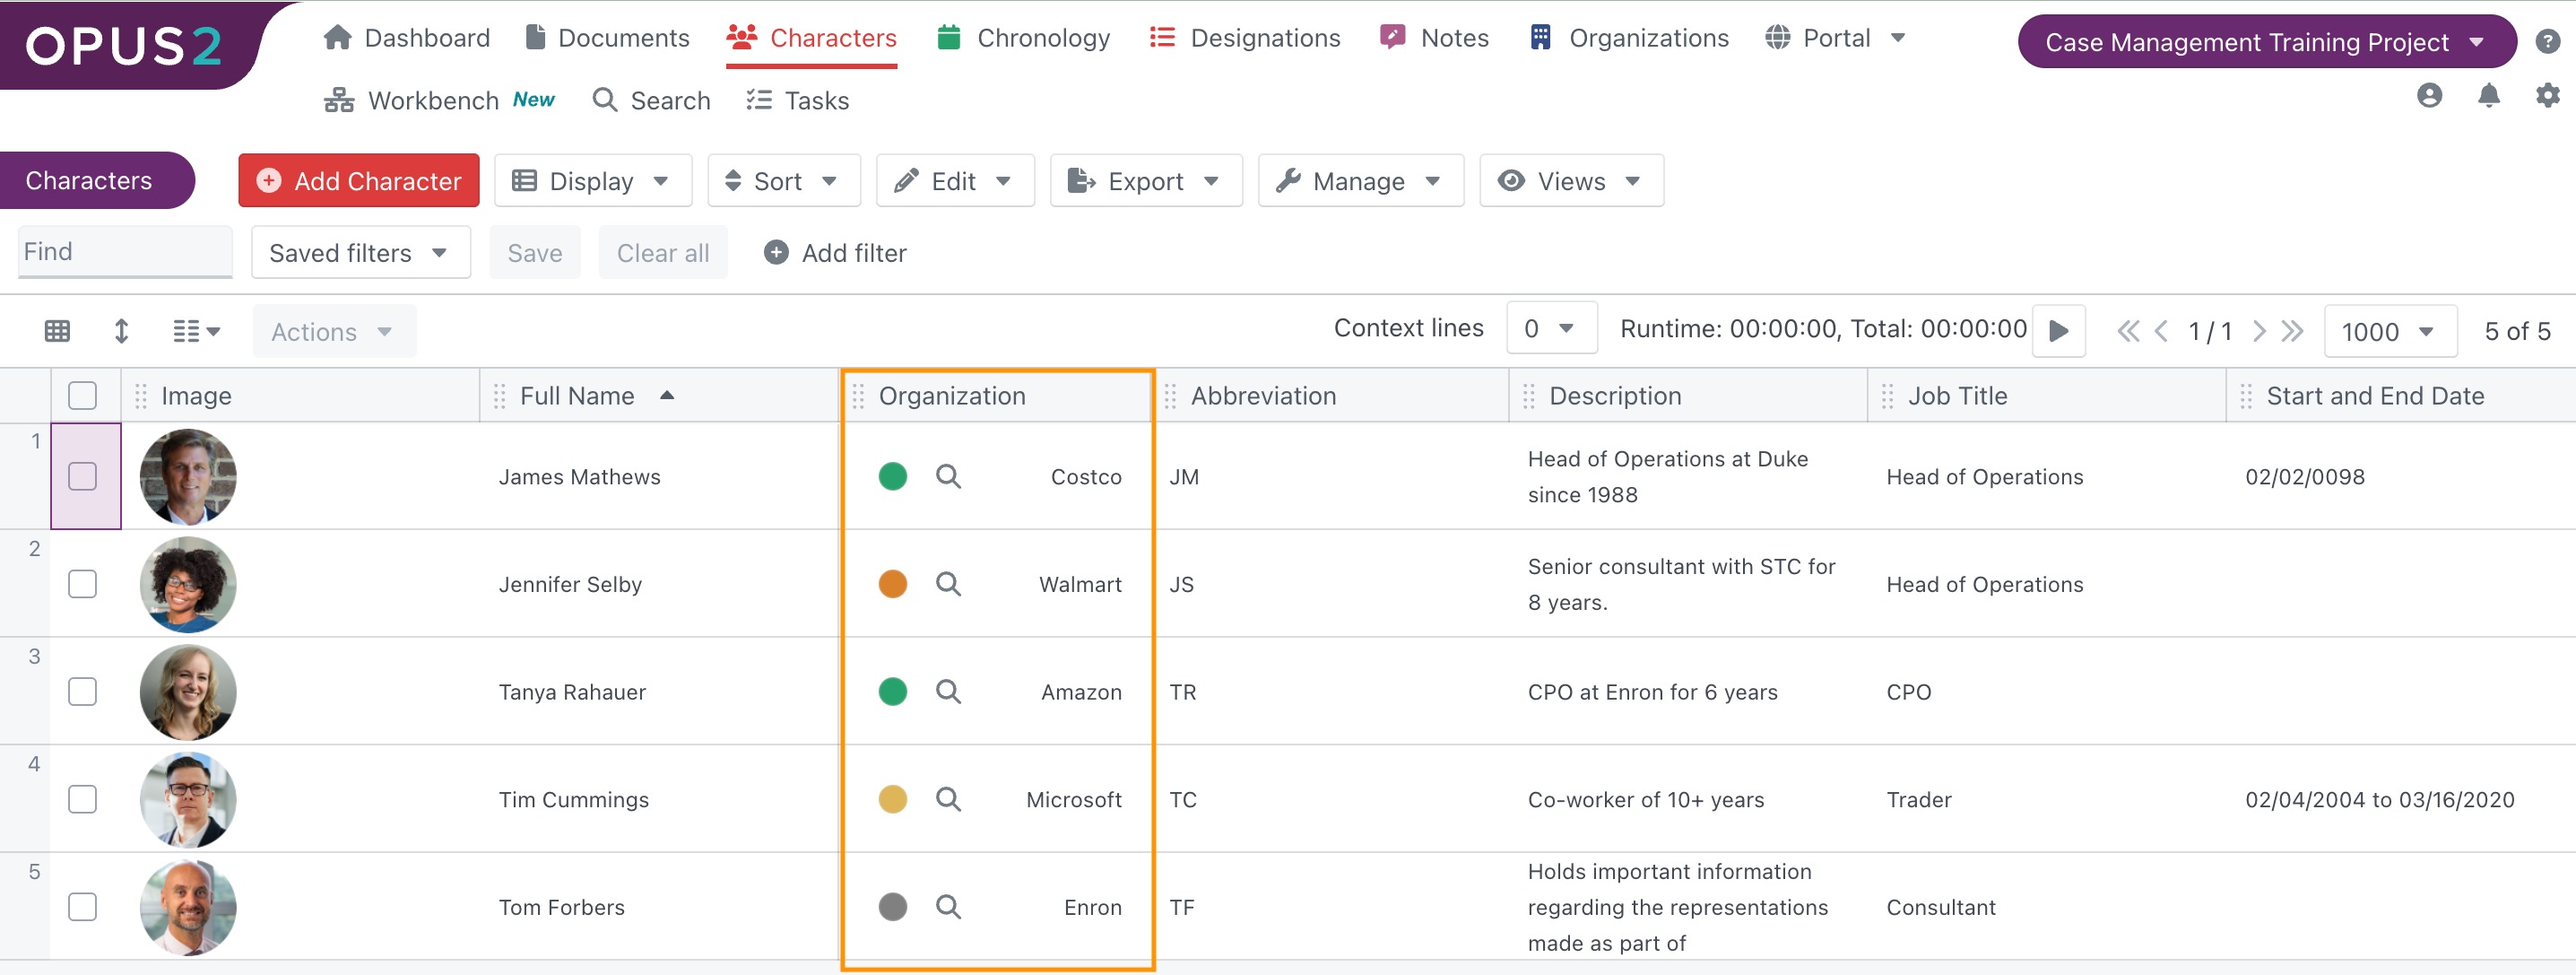Open the help question mark icon
Image resolution: width=2576 pixels, height=975 pixels.
2547,42
